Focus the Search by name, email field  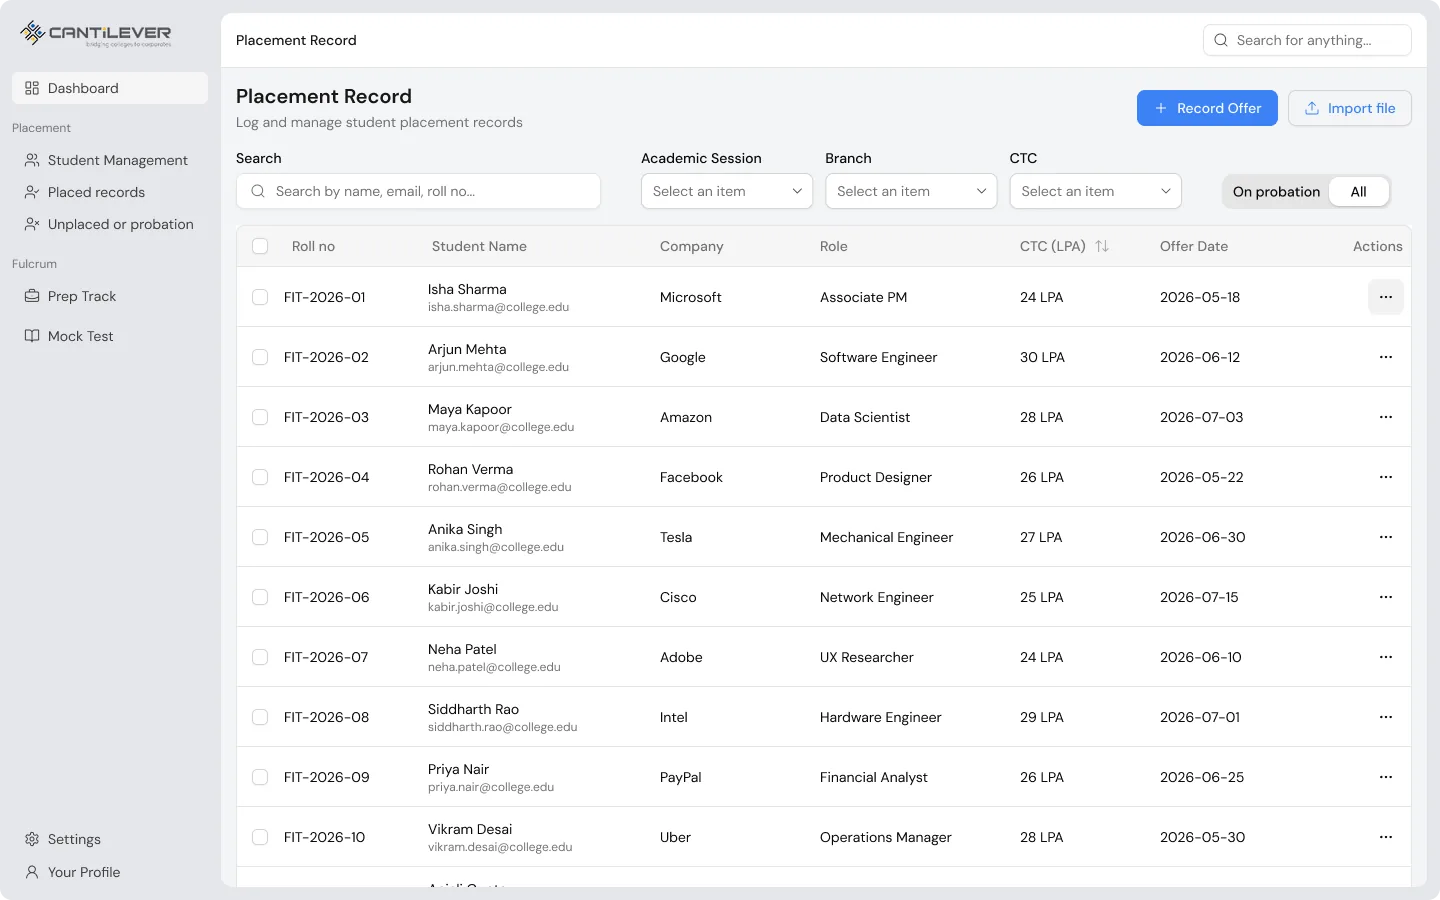(418, 191)
